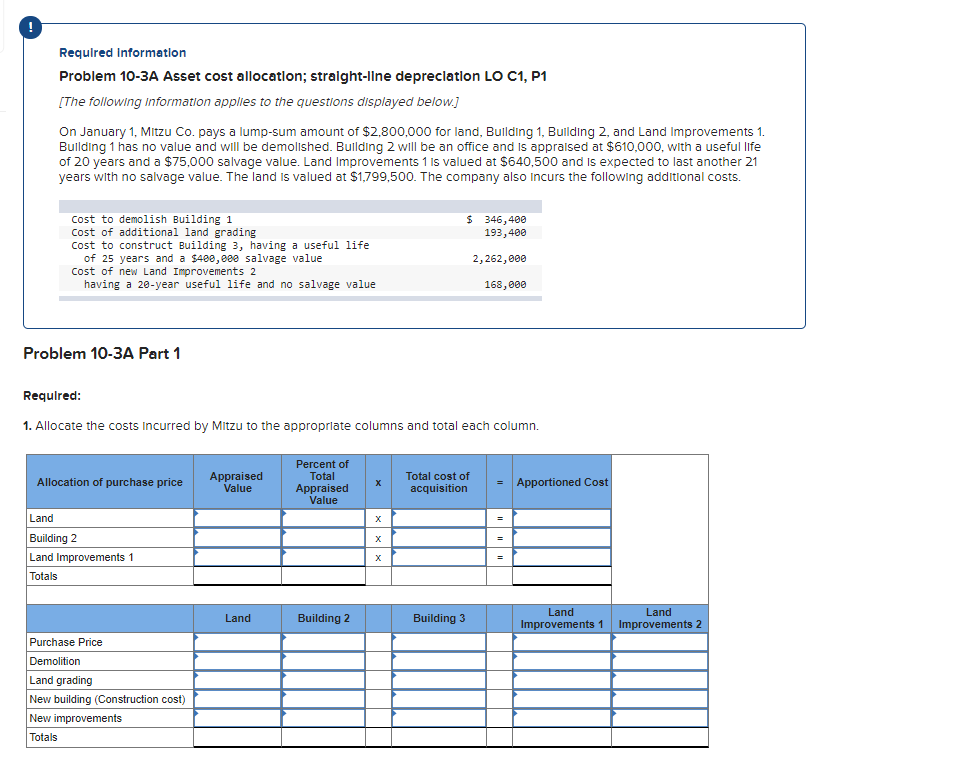Click Purchase Price cell under the Land column
Image resolution: width=968 pixels, height=772 pixels.
[x=238, y=642]
